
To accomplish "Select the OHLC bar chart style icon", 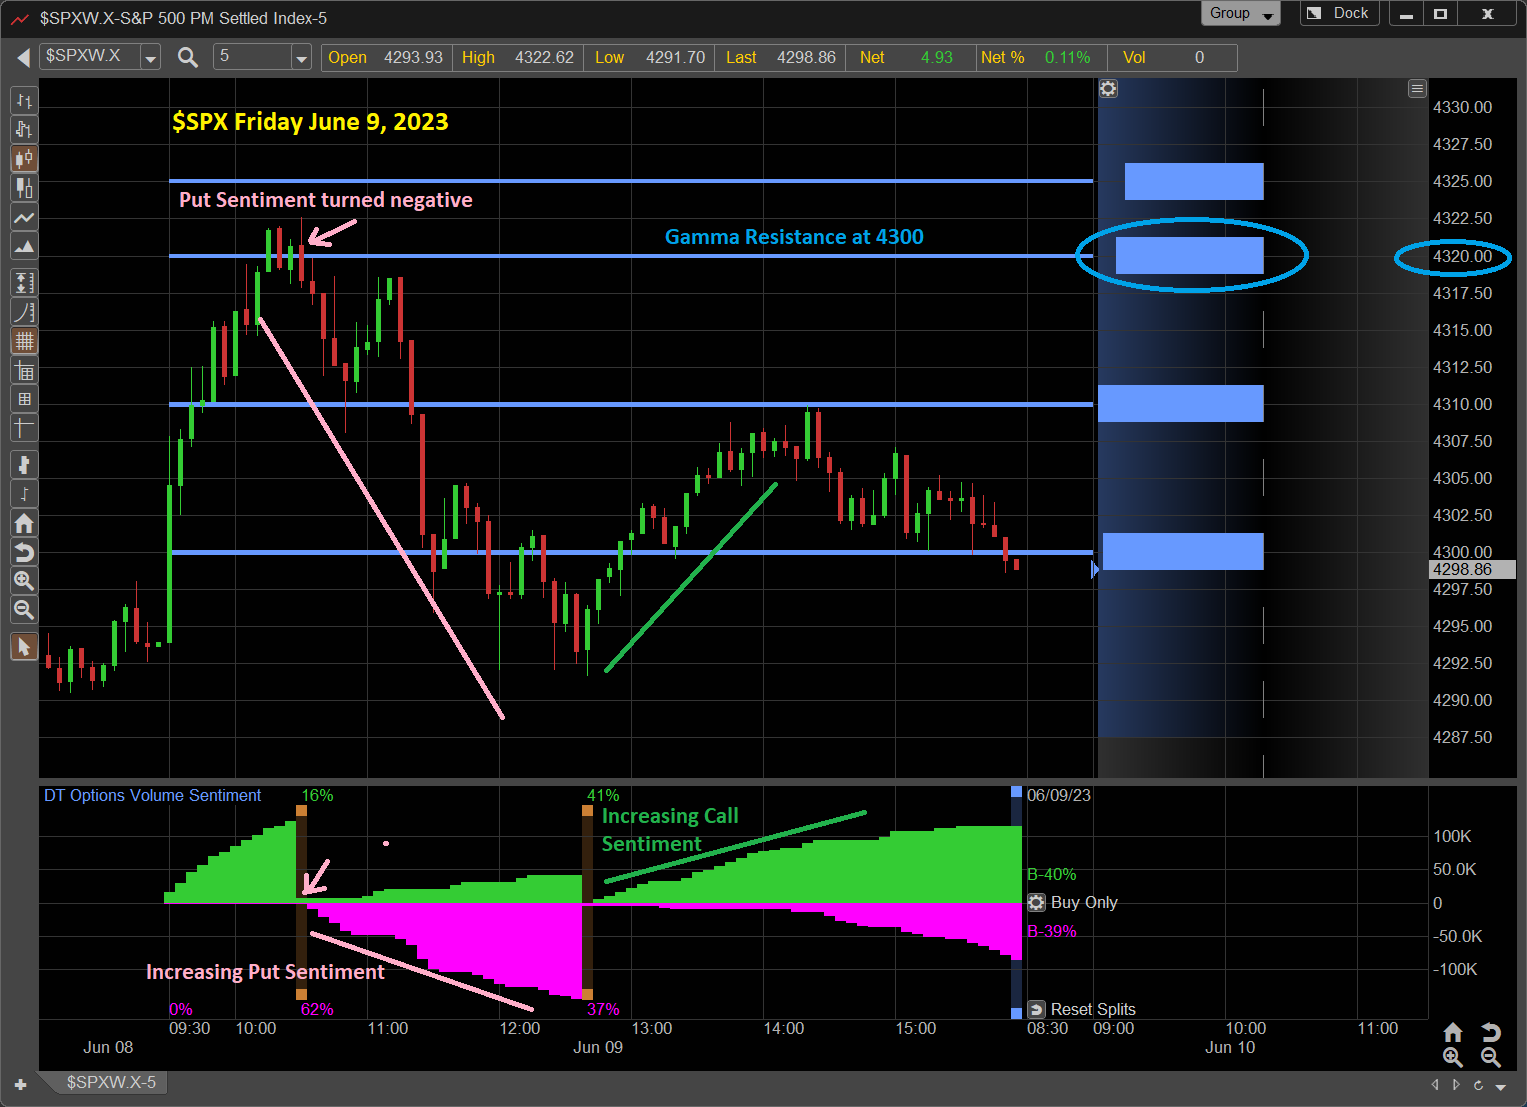I will pyautogui.click(x=24, y=100).
